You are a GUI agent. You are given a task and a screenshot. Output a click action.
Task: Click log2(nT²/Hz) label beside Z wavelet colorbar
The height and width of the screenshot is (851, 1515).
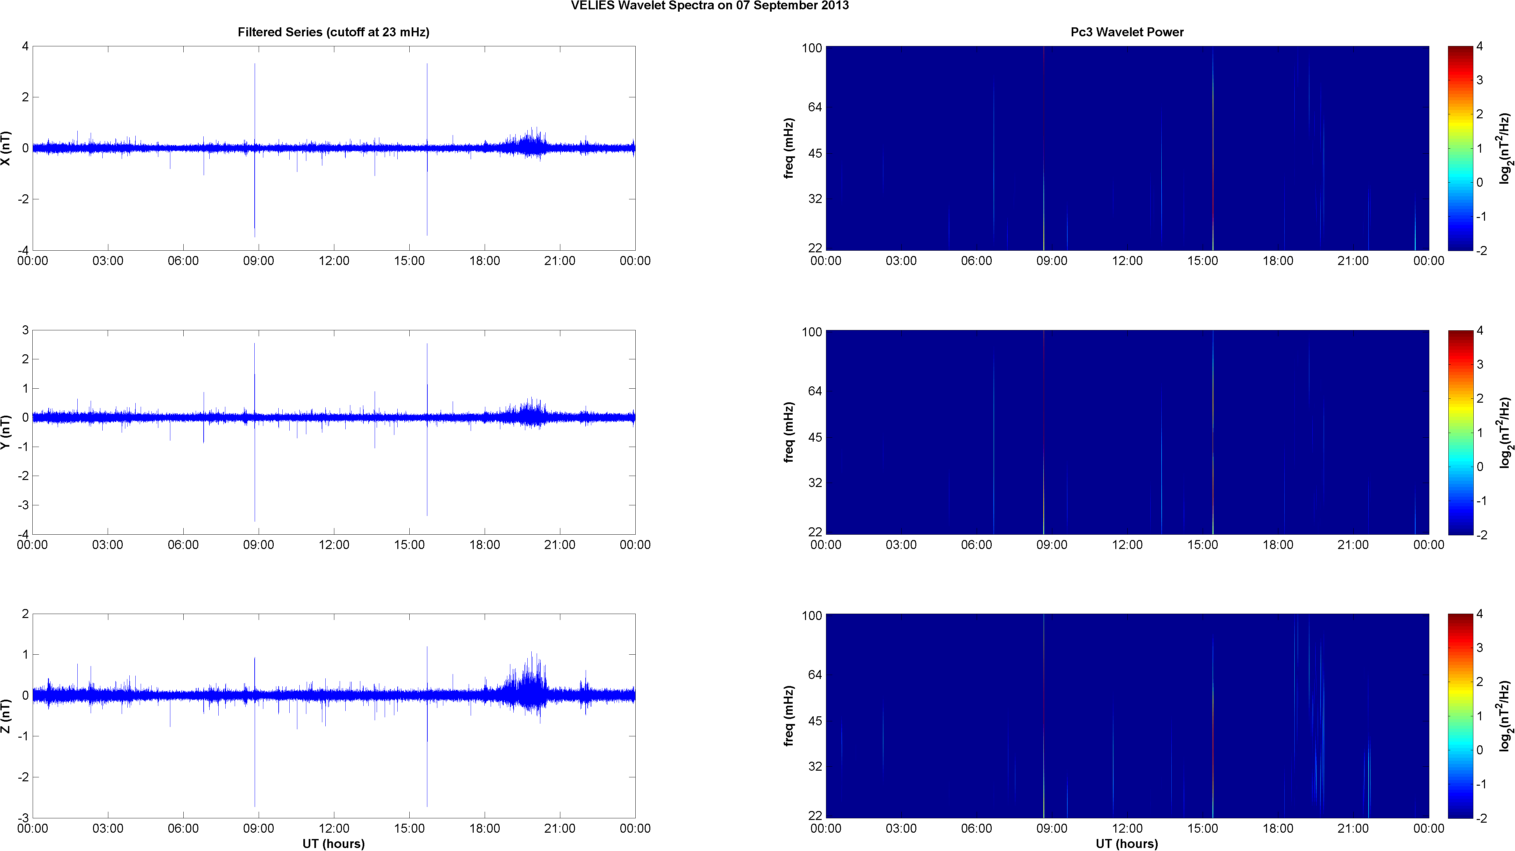1506,716
